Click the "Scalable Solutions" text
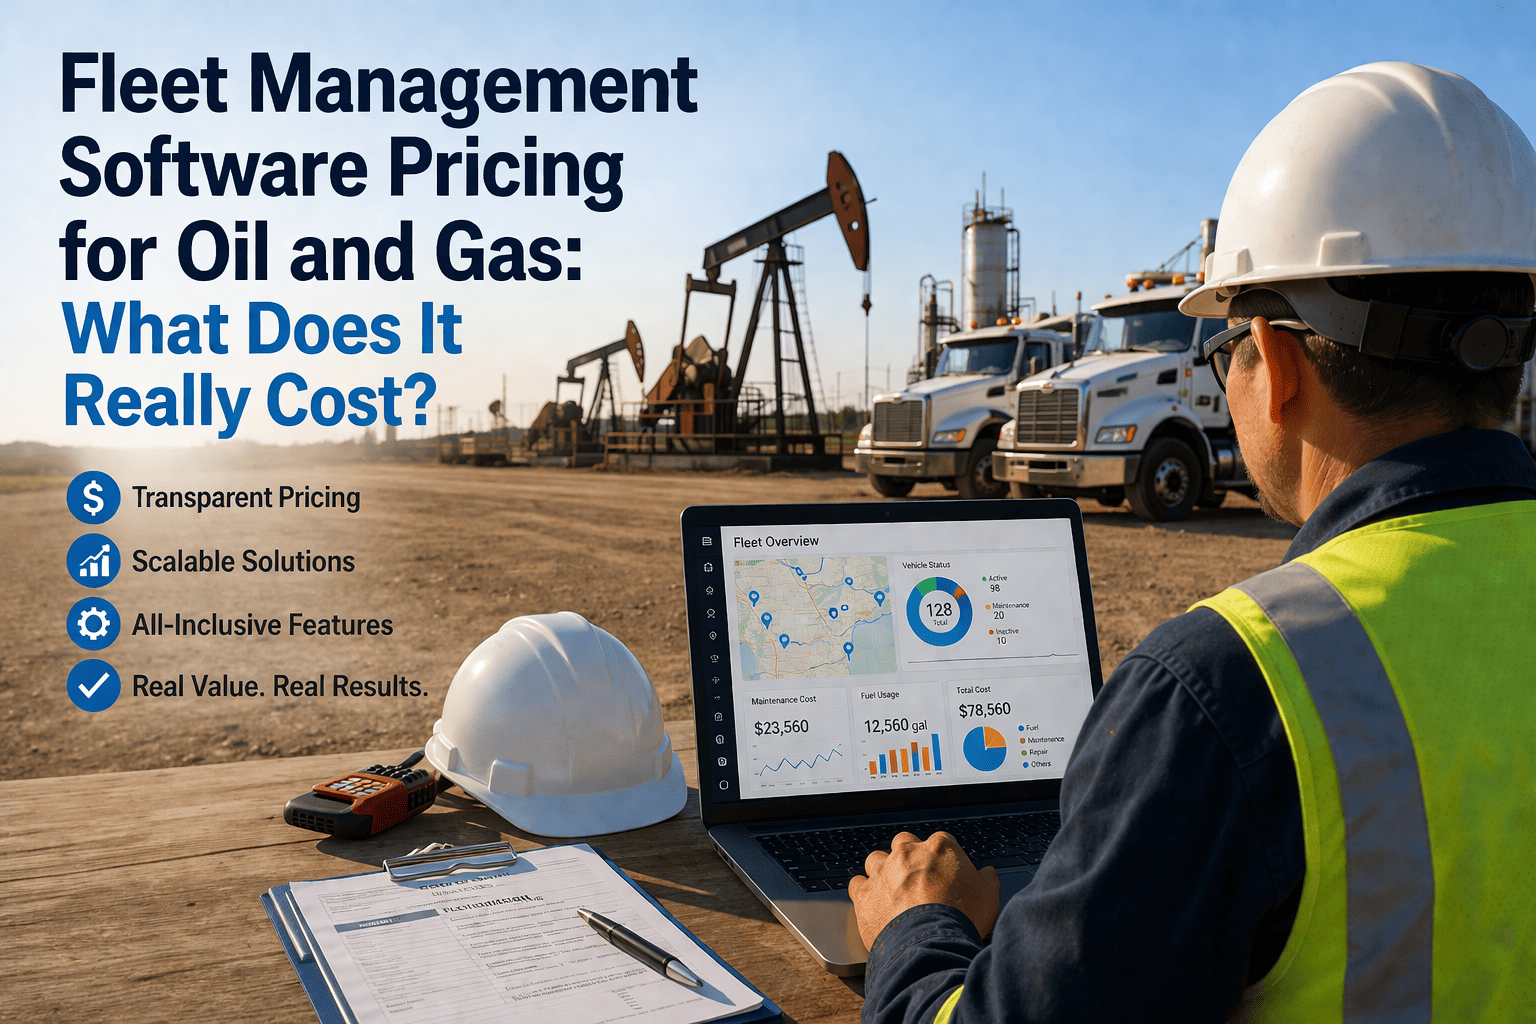 click(x=243, y=562)
